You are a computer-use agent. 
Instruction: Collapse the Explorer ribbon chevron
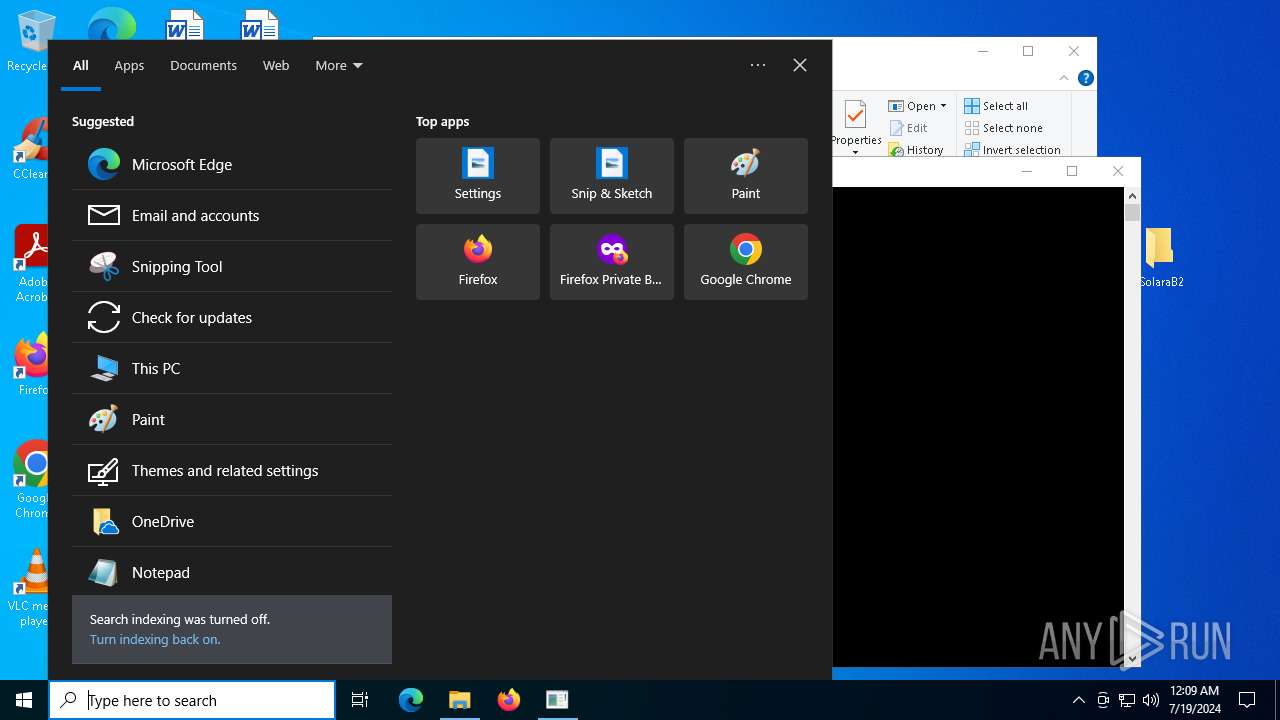[x=1064, y=78]
